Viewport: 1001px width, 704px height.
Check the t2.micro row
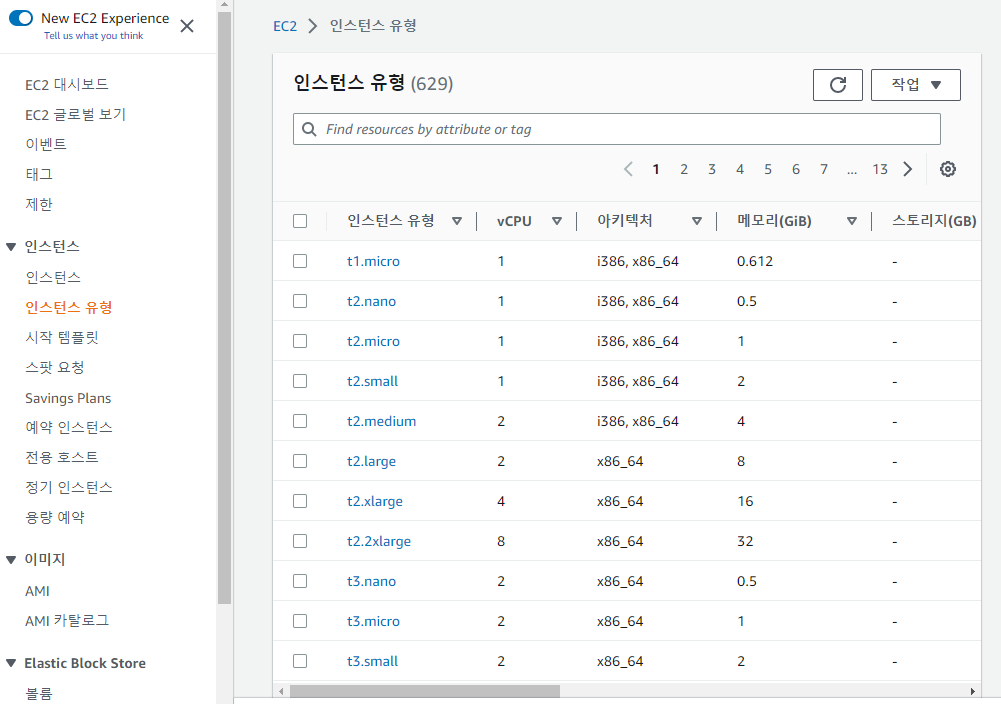tap(300, 341)
